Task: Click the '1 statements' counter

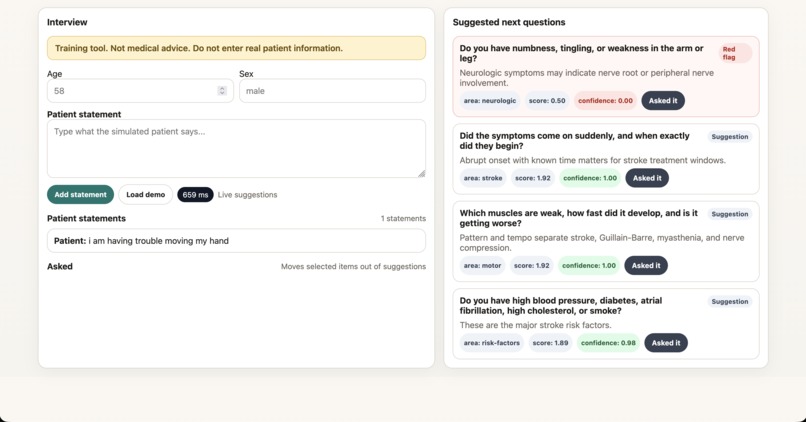Action: (x=404, y=218)
